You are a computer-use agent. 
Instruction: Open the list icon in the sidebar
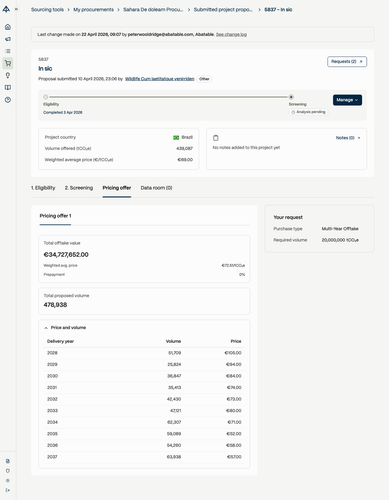(8, 51)
